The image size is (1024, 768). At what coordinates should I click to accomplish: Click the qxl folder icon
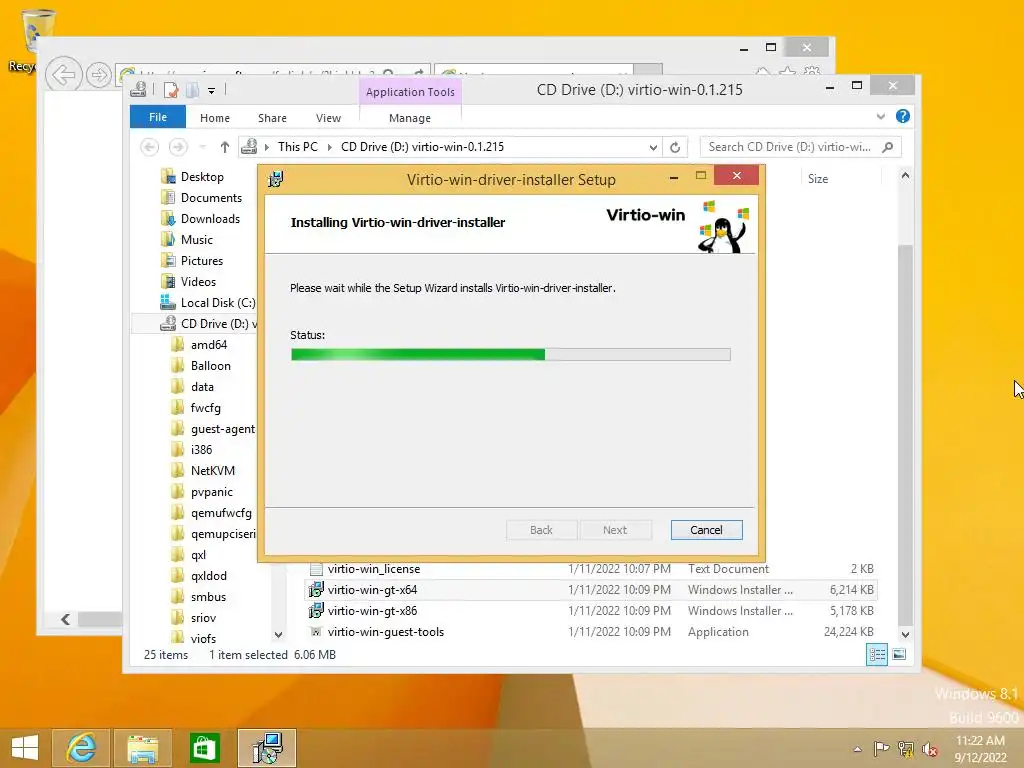(178, 554)
